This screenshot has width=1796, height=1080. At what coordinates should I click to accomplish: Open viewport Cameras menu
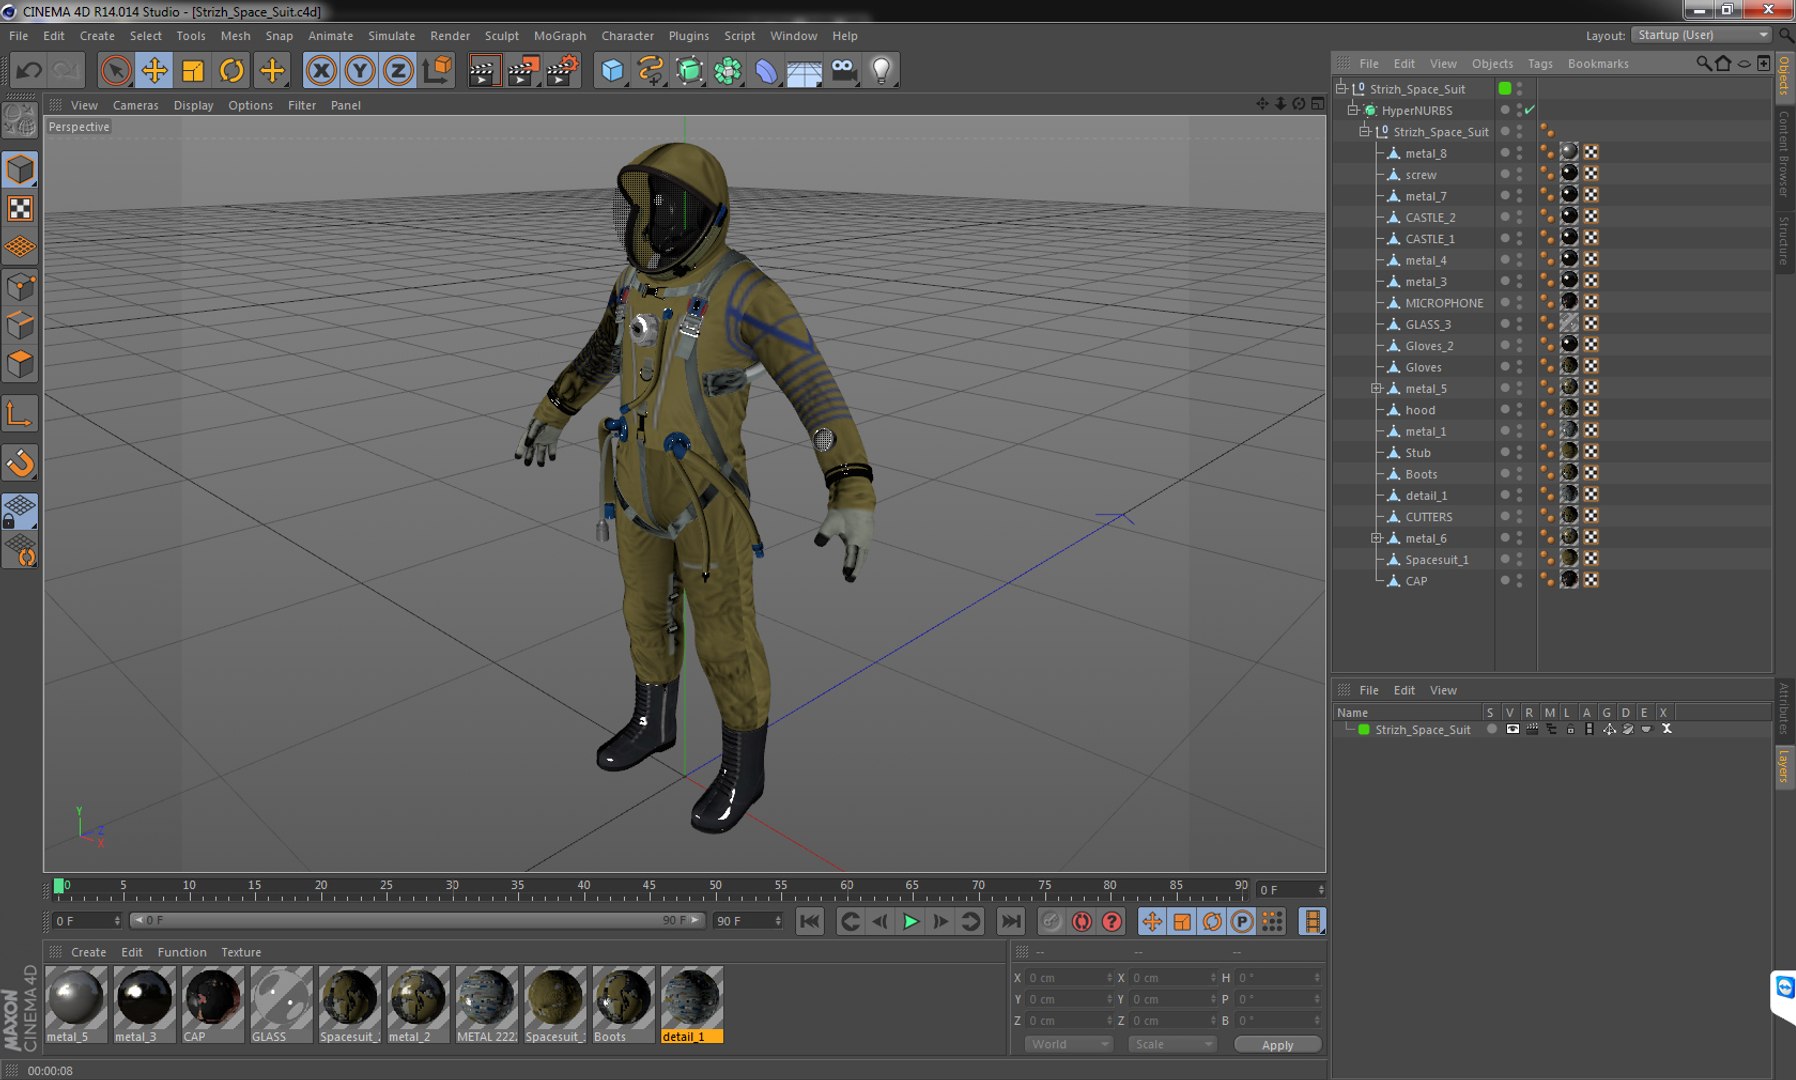tap(135, 105)
